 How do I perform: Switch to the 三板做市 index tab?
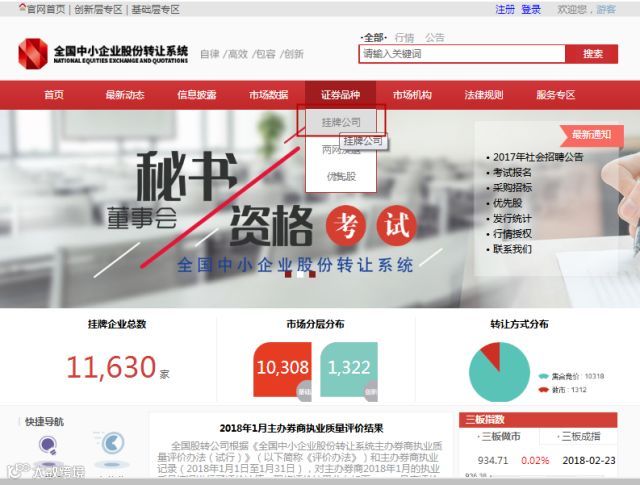pos(500,436)
